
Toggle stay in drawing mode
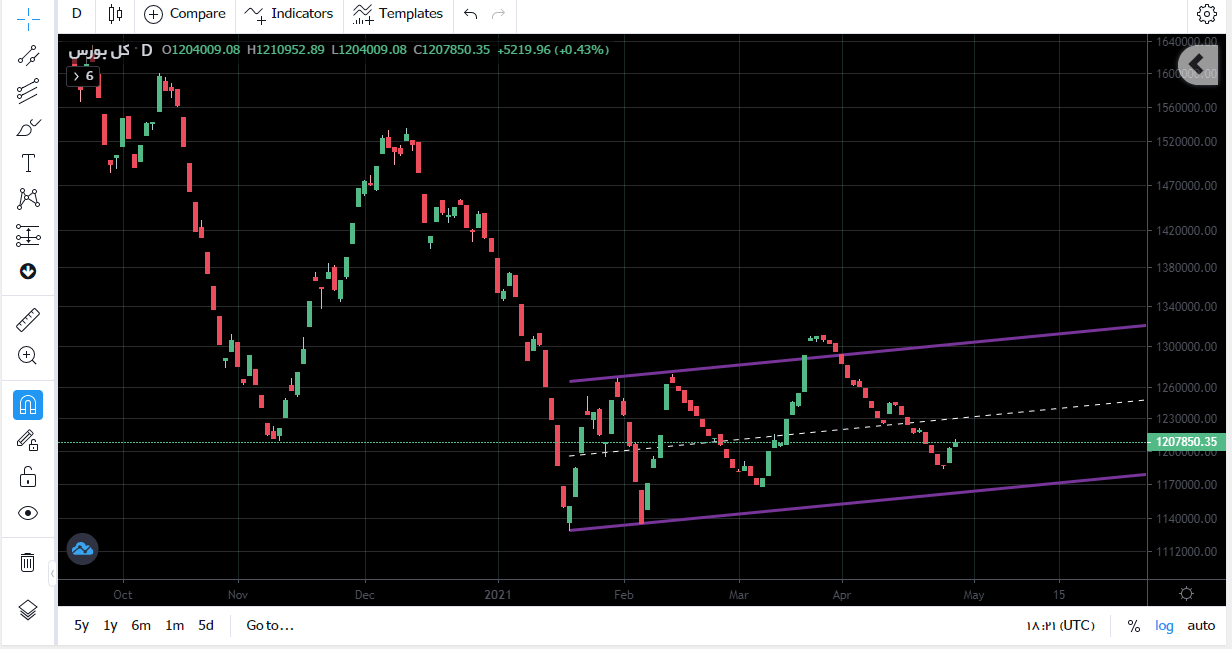coord(28,441)
